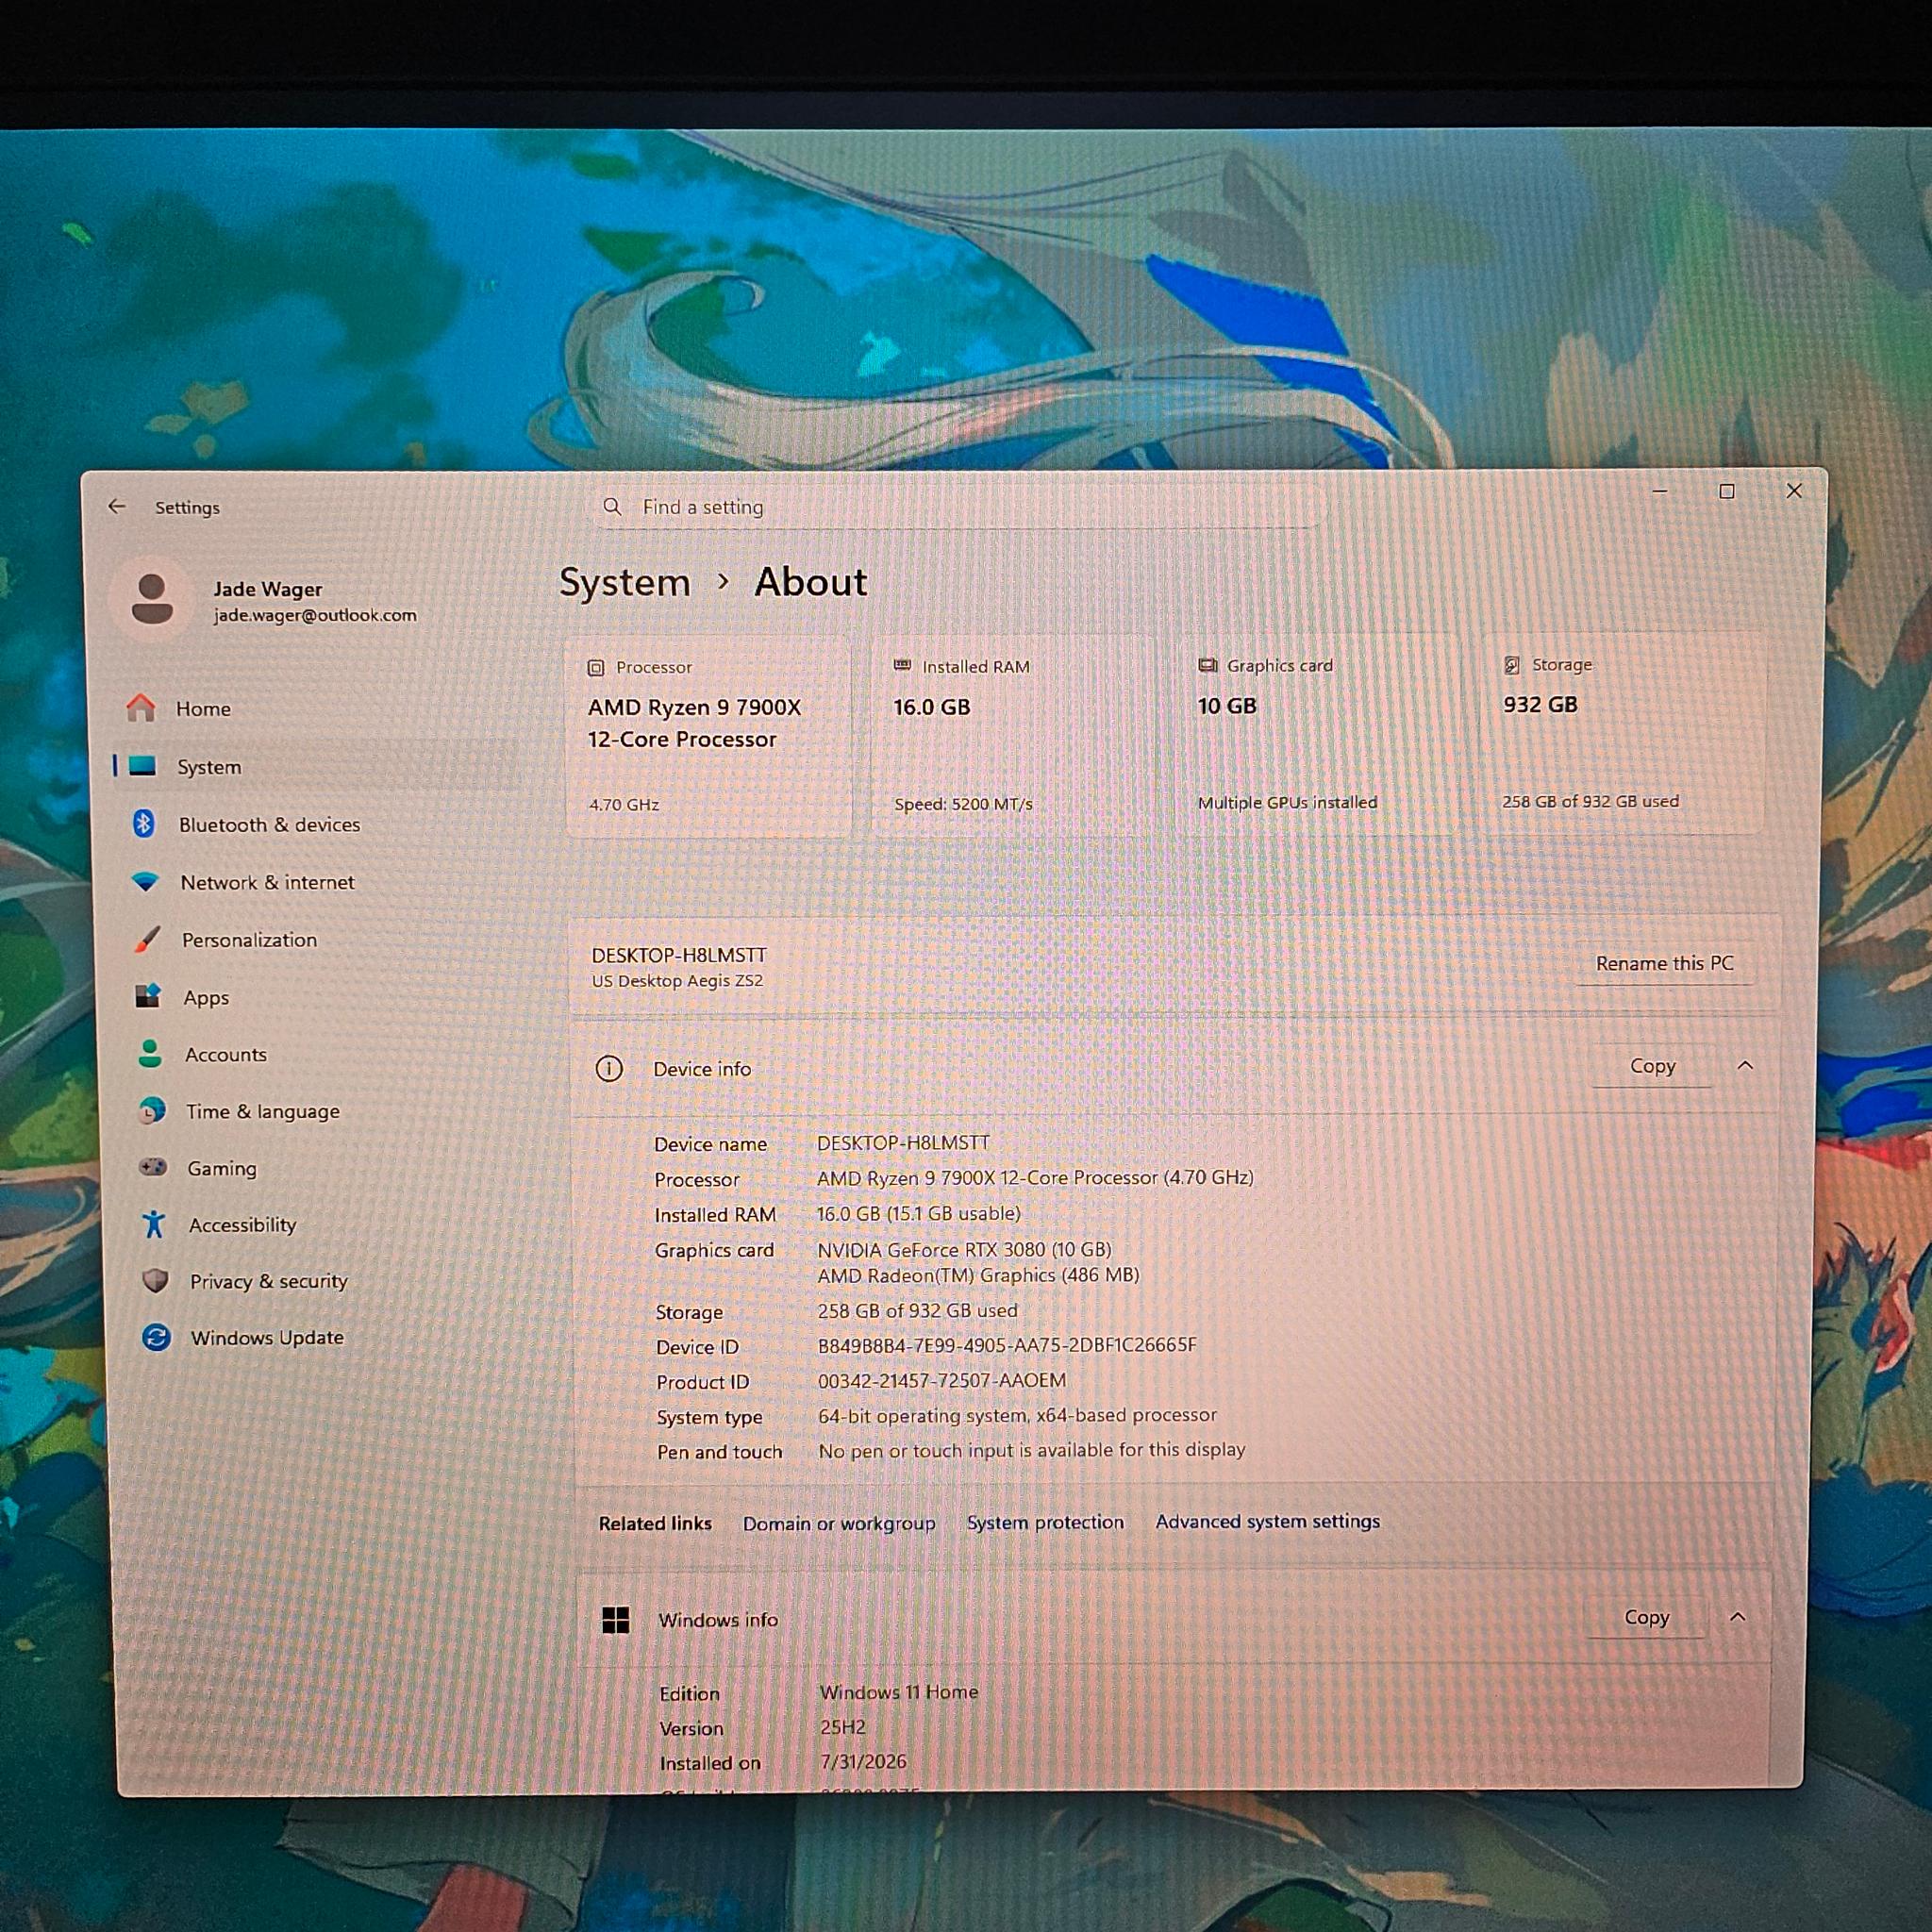
Task: Click the Graphics card icon
Action: click(x=1208, y=665)
